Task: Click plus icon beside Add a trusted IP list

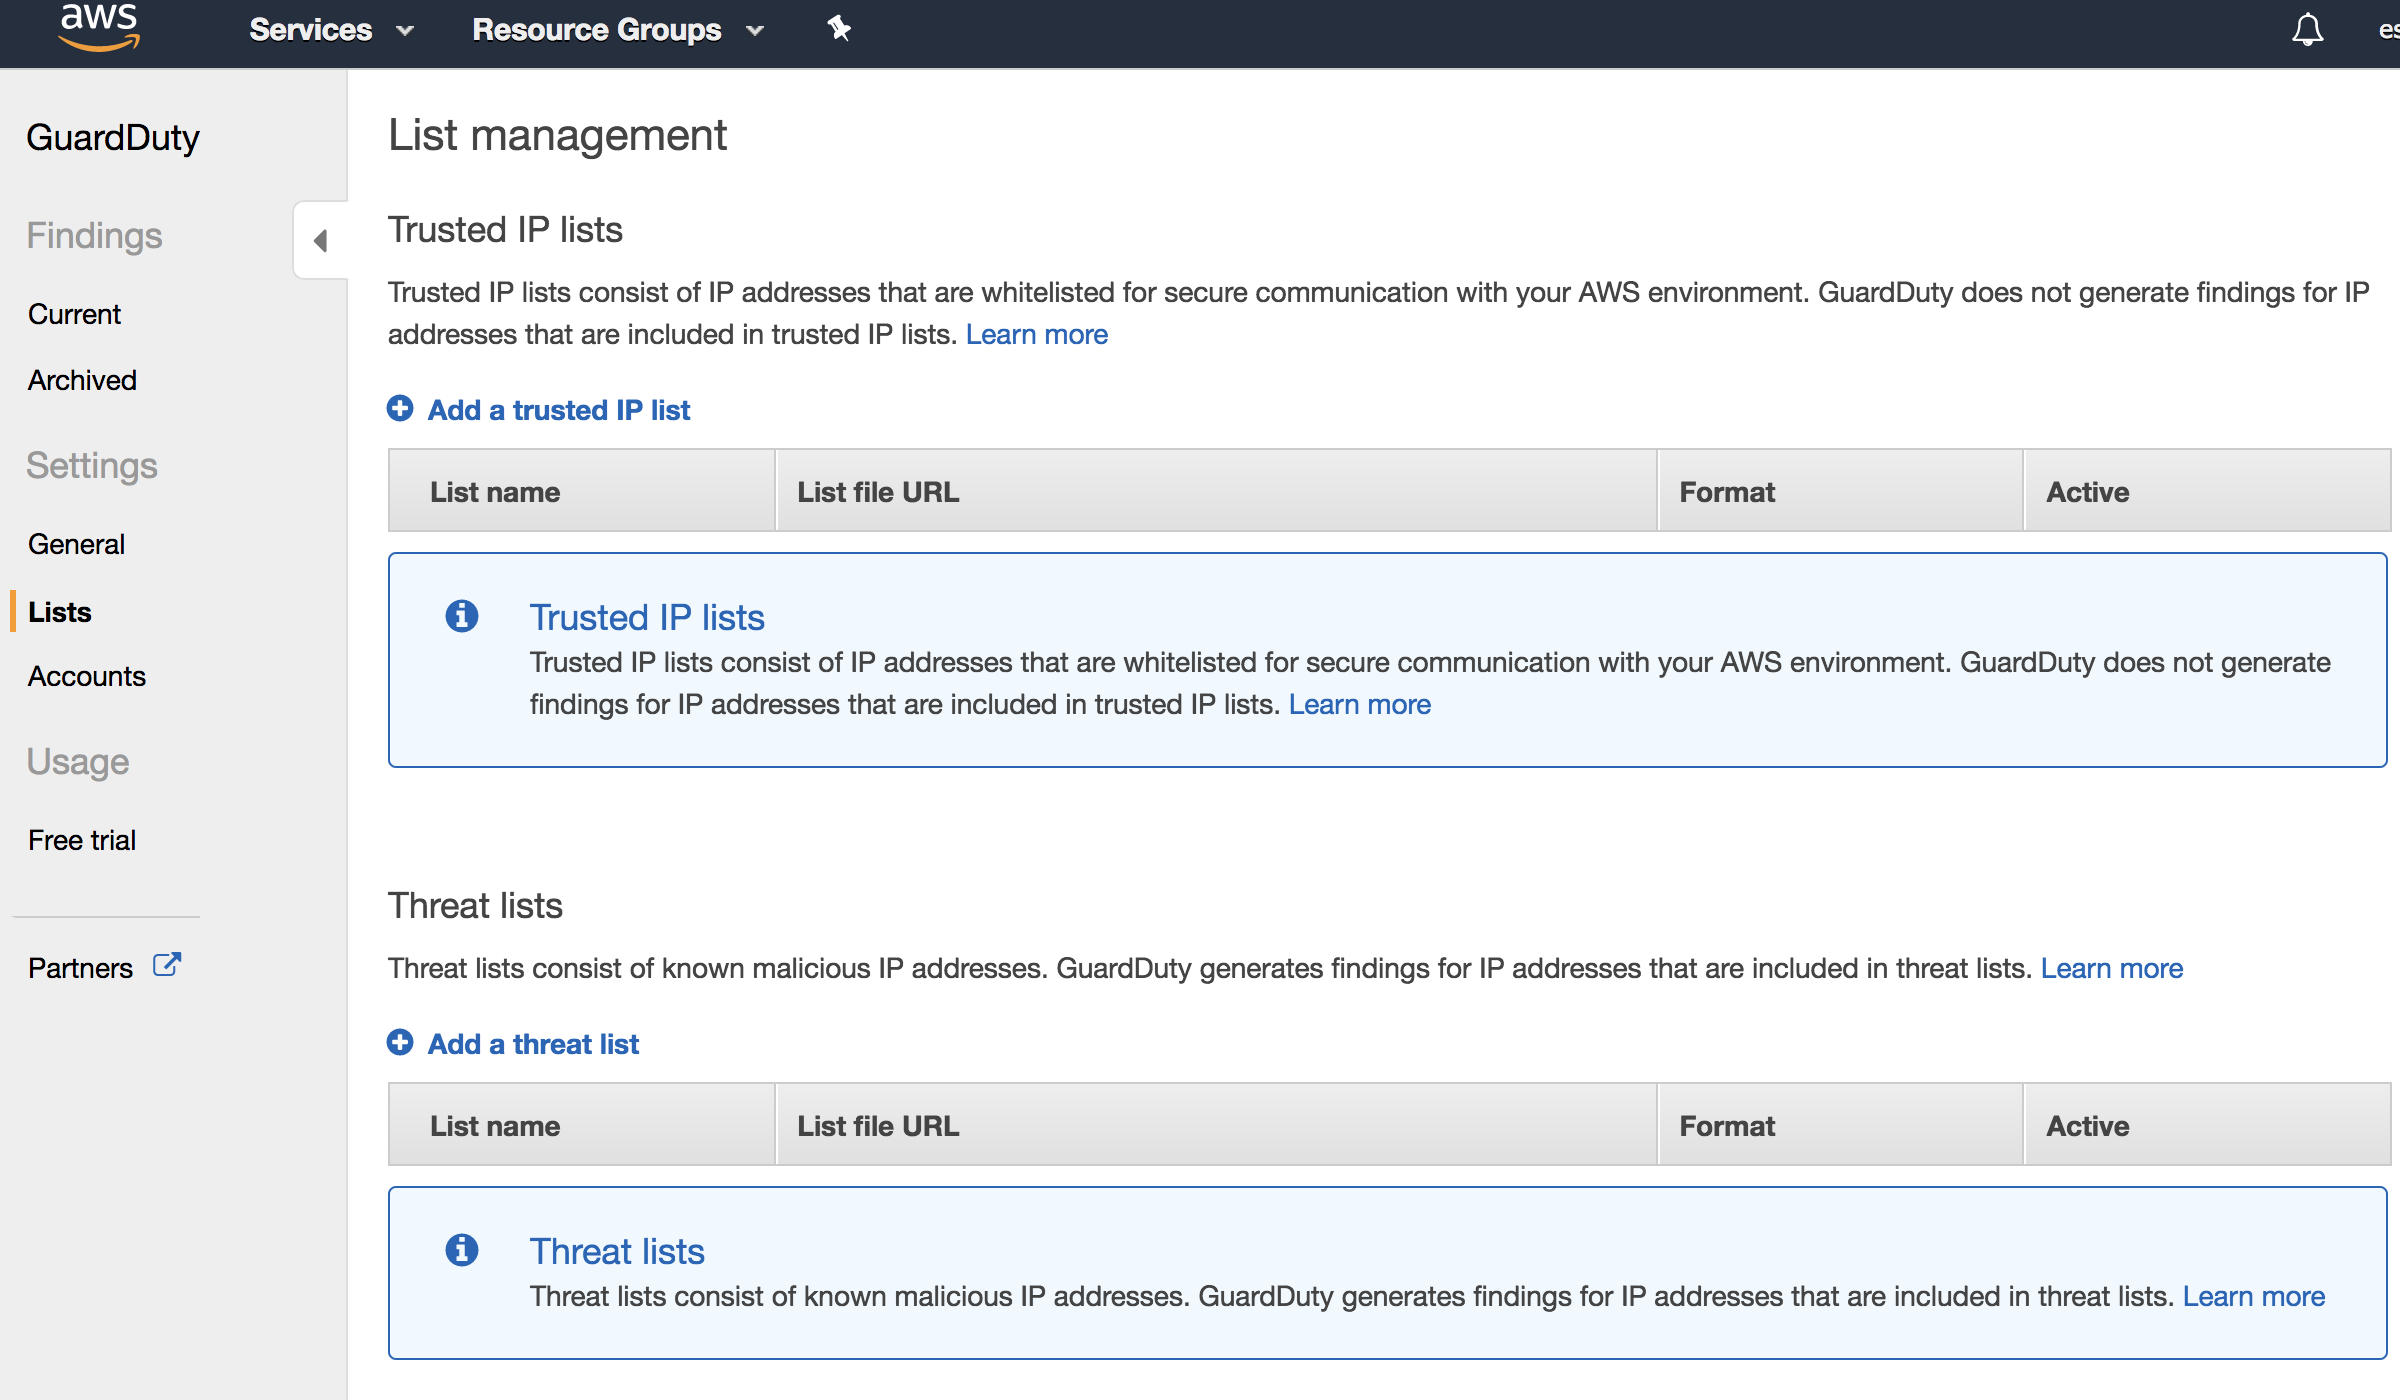Action: click(x=400, y=409)
